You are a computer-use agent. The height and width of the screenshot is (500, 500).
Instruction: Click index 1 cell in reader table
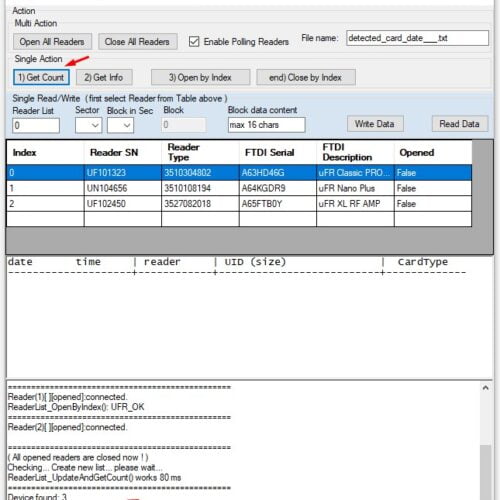click(x=45, y=188)
